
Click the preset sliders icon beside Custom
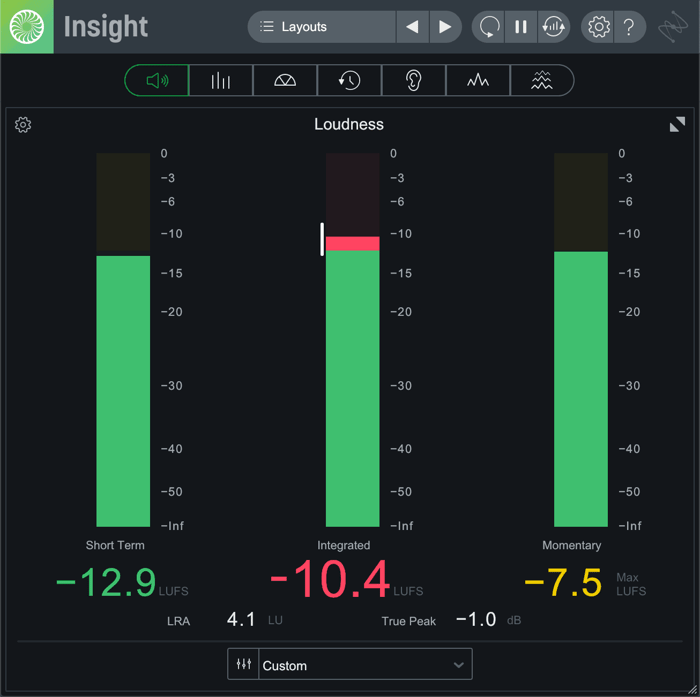point(243,664)
